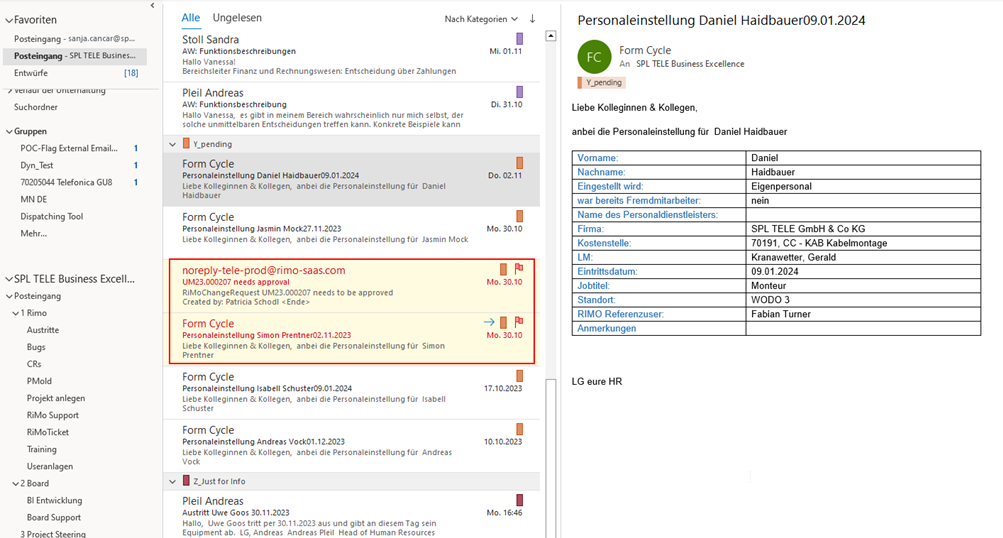This screenshot has width=1003, height=538.
Task: Click red flag on noreply-tele-prod email
Action: (x=519, y=269)
